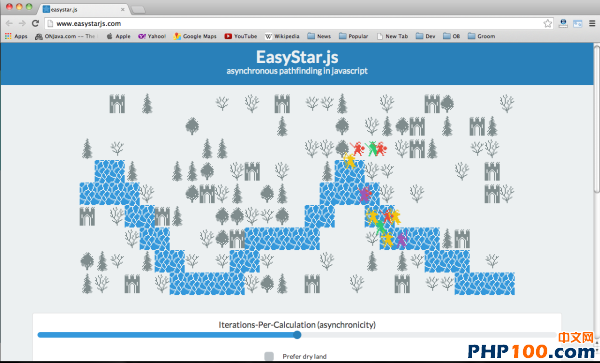Click the Iterations-Per-Calculation slider handle
This screenshot has width=600, height=363.
[x=297, y=335]
